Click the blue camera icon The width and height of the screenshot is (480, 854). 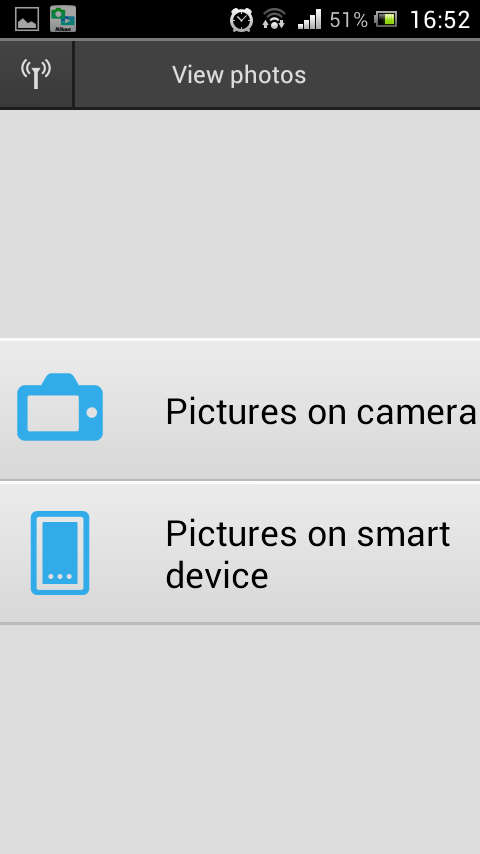pyautogui.click(x=60, y=407)
